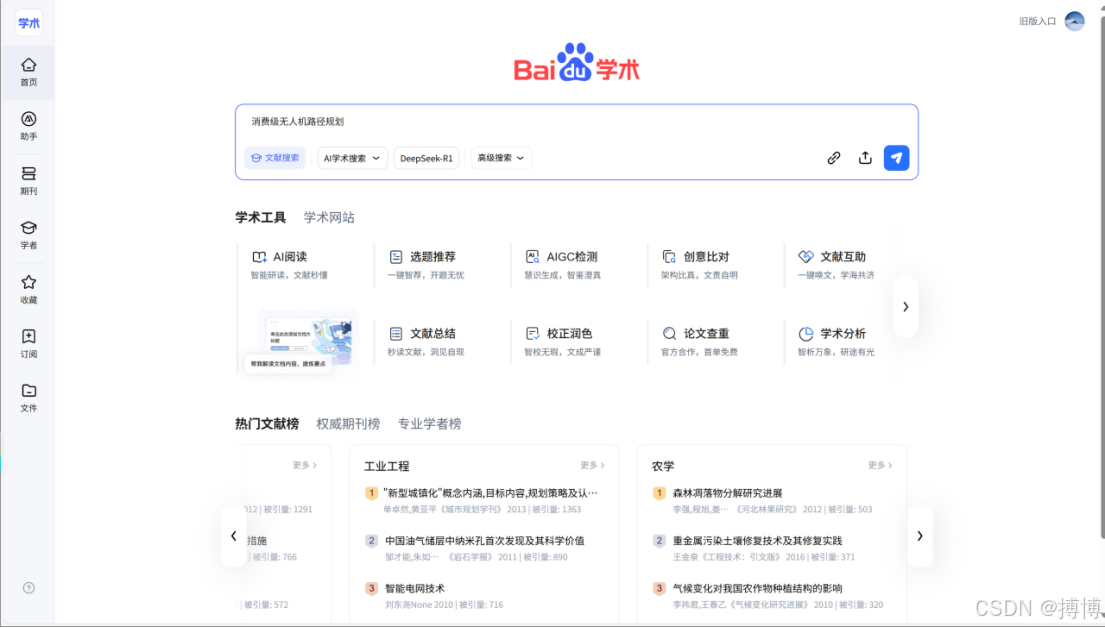
Task: Switch to the 学术网站 tab
Action: point(329,217)
